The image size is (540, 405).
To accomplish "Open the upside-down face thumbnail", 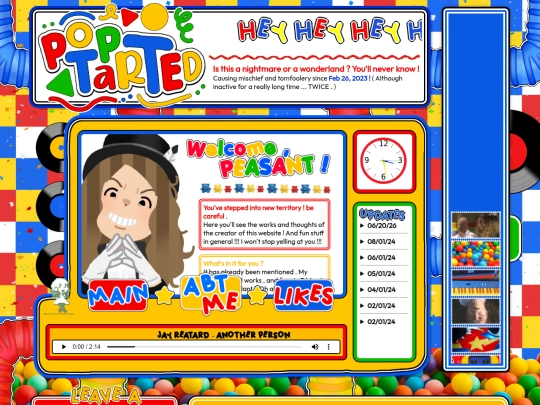I will click(476, 311).
